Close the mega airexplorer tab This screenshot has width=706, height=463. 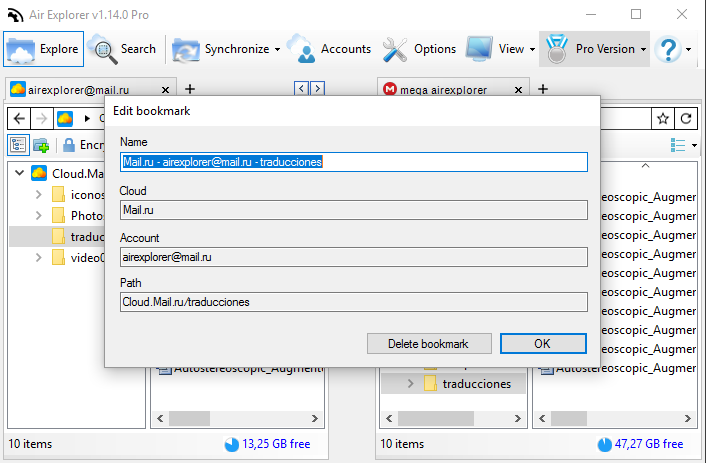518,90
